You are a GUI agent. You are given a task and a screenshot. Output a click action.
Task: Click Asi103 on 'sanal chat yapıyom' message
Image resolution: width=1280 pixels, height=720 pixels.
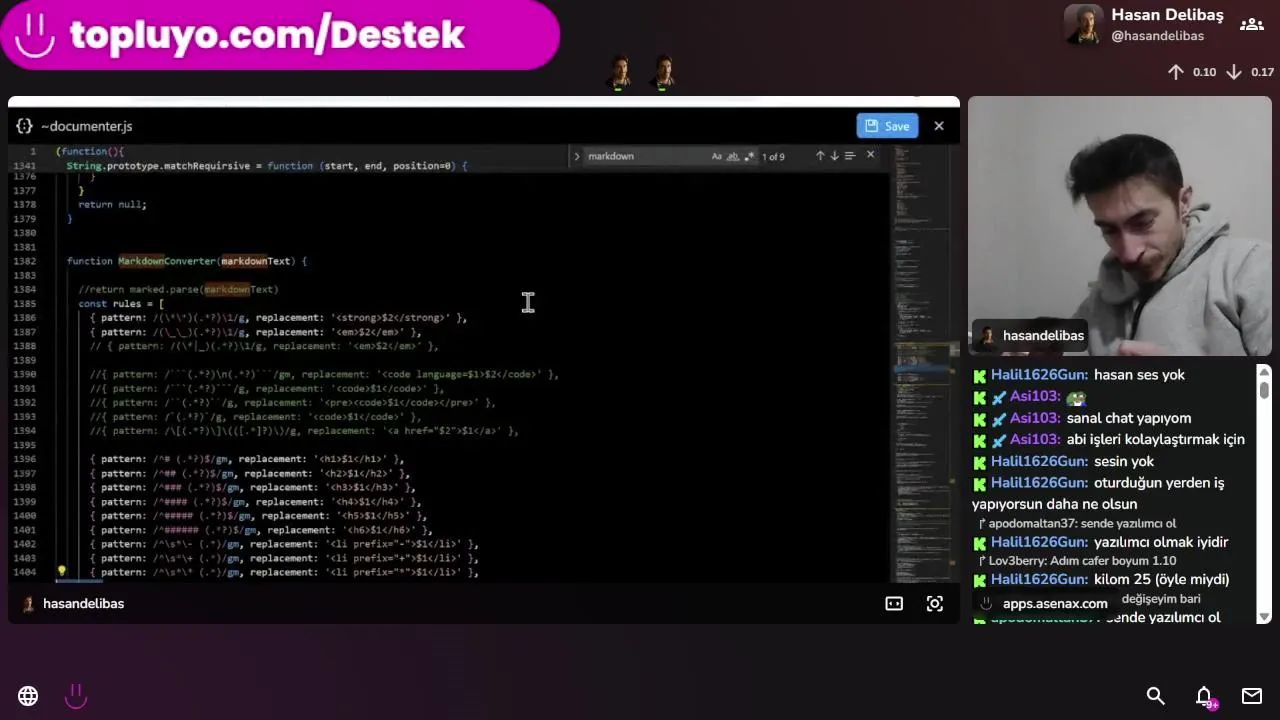tap(1034, 418)
